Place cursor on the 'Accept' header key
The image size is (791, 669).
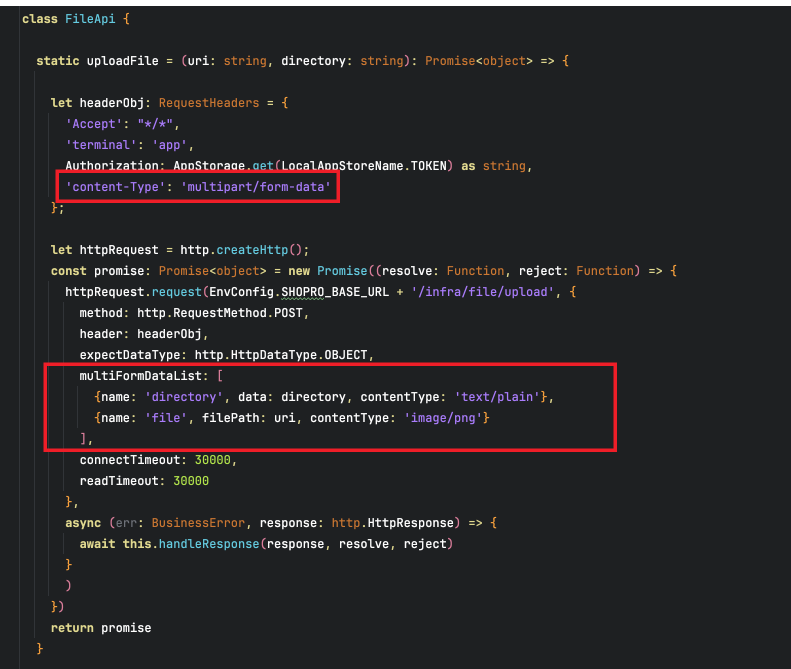point(94,123)
